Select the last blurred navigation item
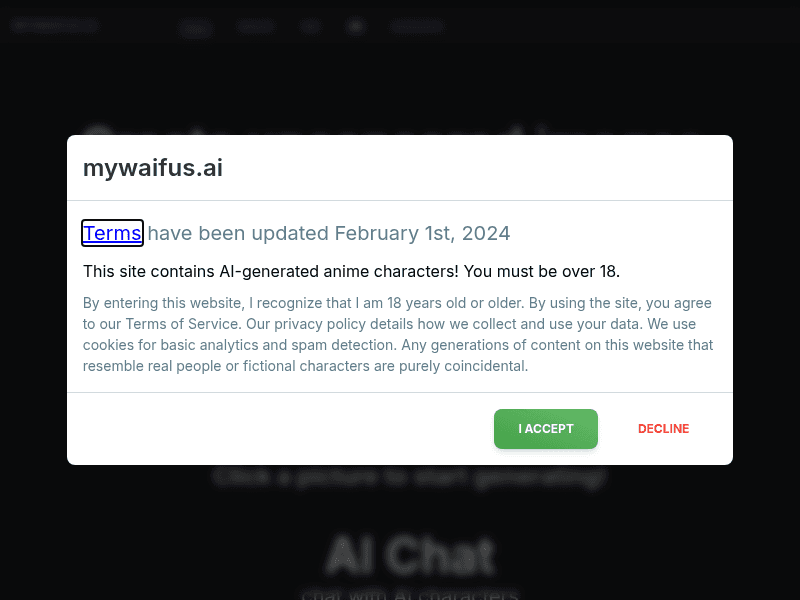This screenshot has width=800, height=600. [x=417, y=26]
